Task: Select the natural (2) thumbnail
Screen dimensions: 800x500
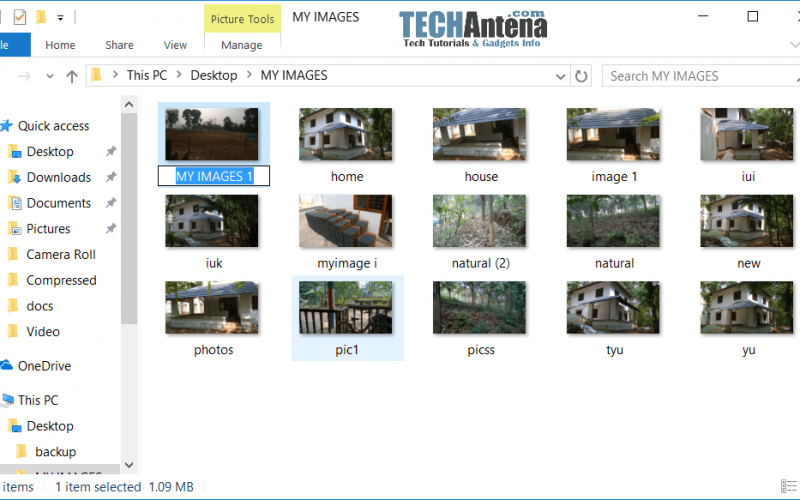Action: (x=479, y=220)
